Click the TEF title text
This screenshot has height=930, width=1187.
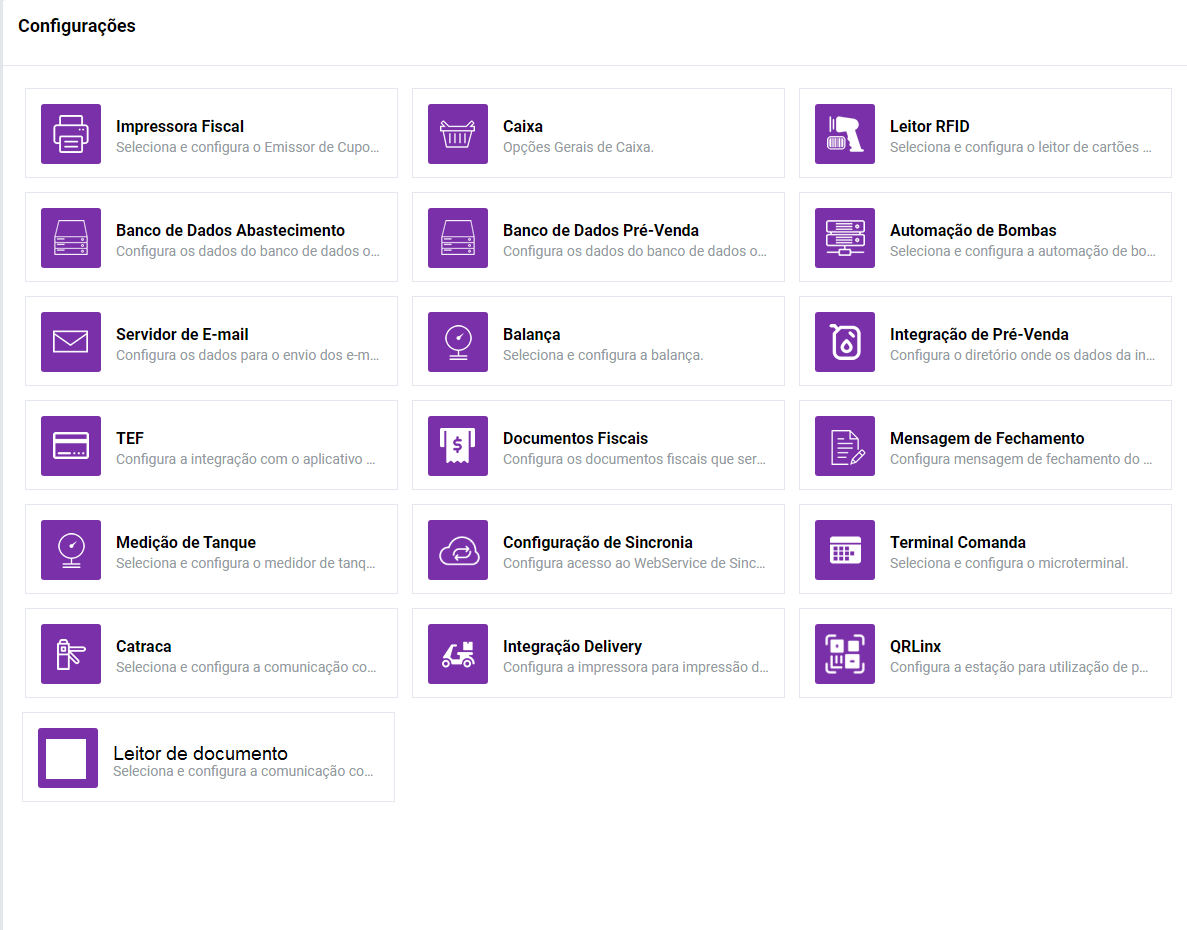pyautogui.click(x=129, y=438)
